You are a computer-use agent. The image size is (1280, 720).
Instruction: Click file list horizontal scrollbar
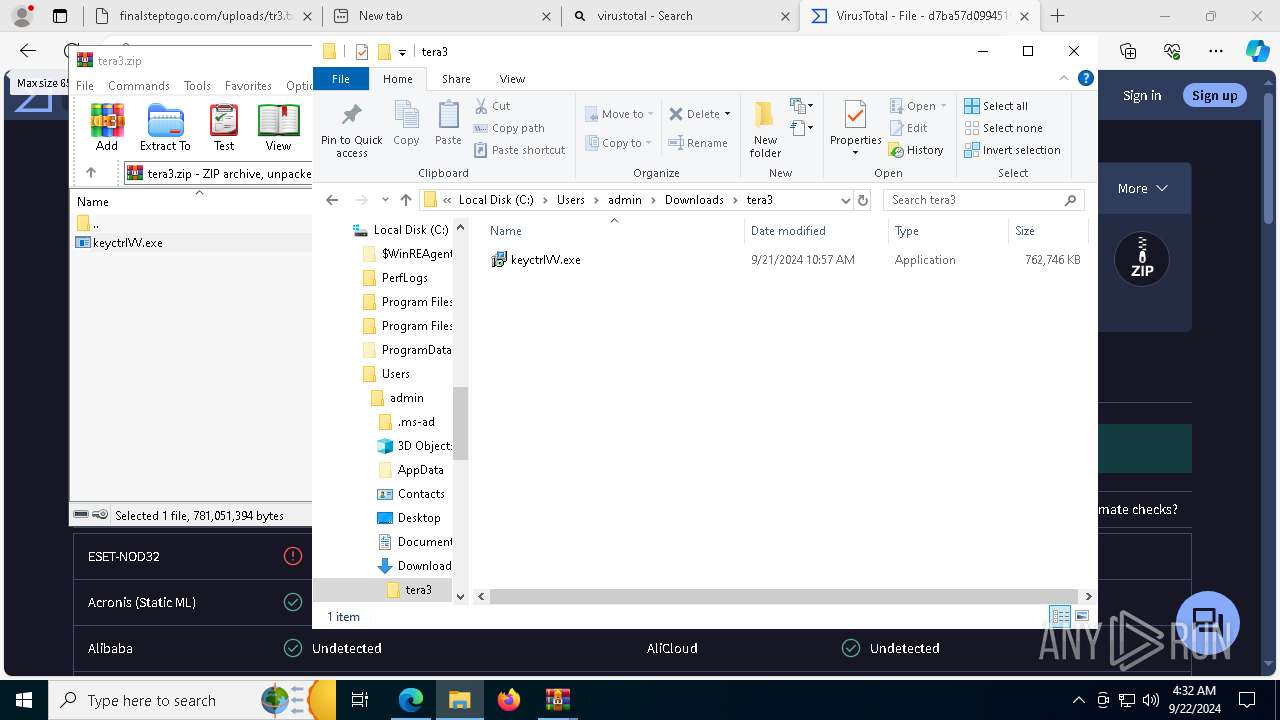tap(784, 596)
